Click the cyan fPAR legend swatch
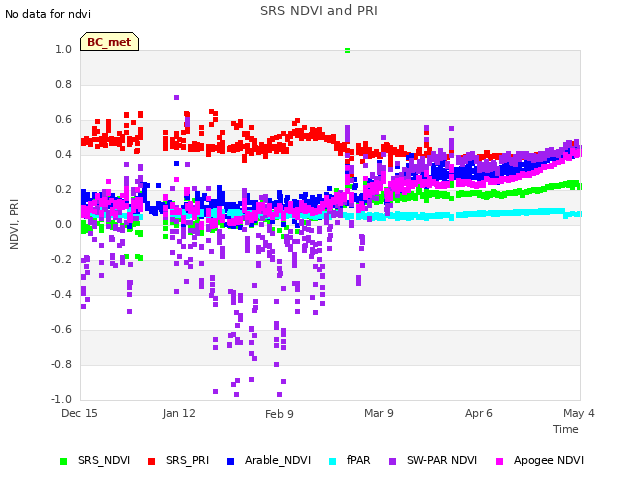 (x=333, y=461)
